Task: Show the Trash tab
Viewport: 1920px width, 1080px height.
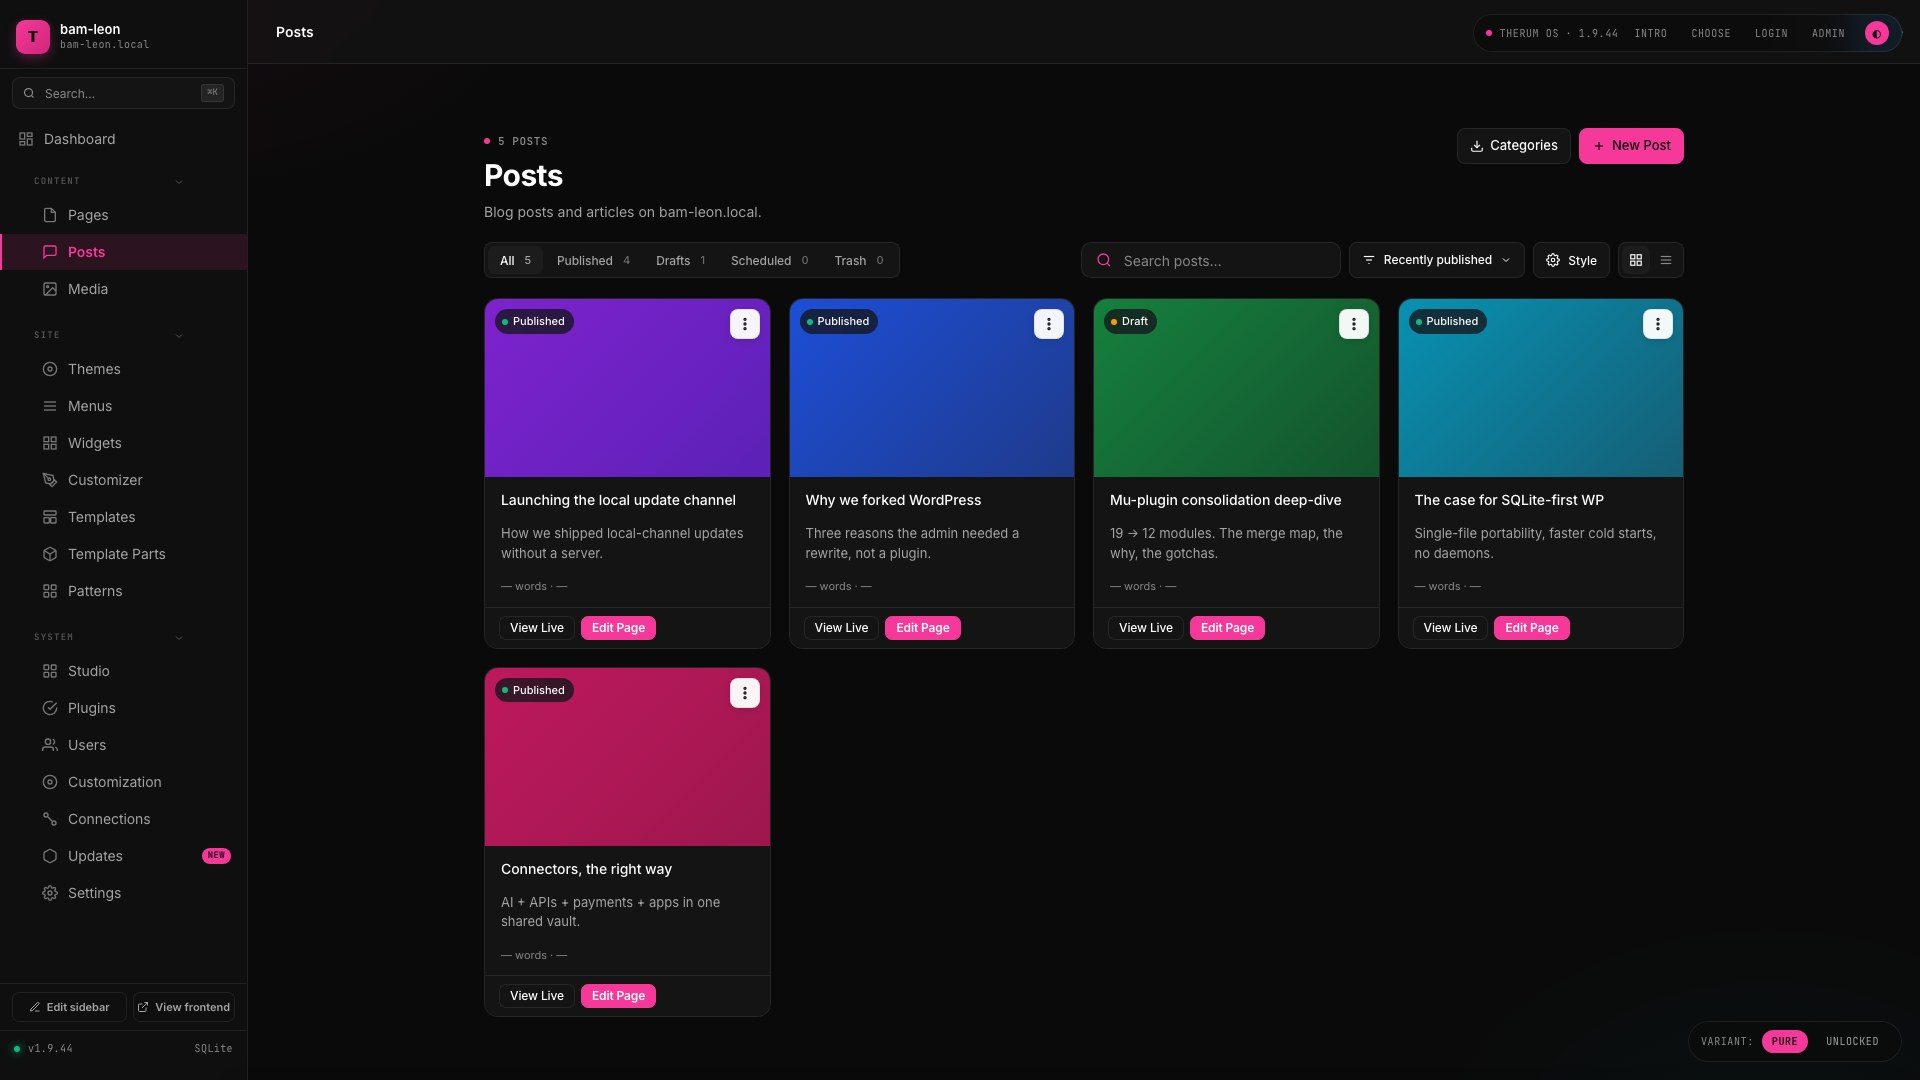Action: (858, 261)
